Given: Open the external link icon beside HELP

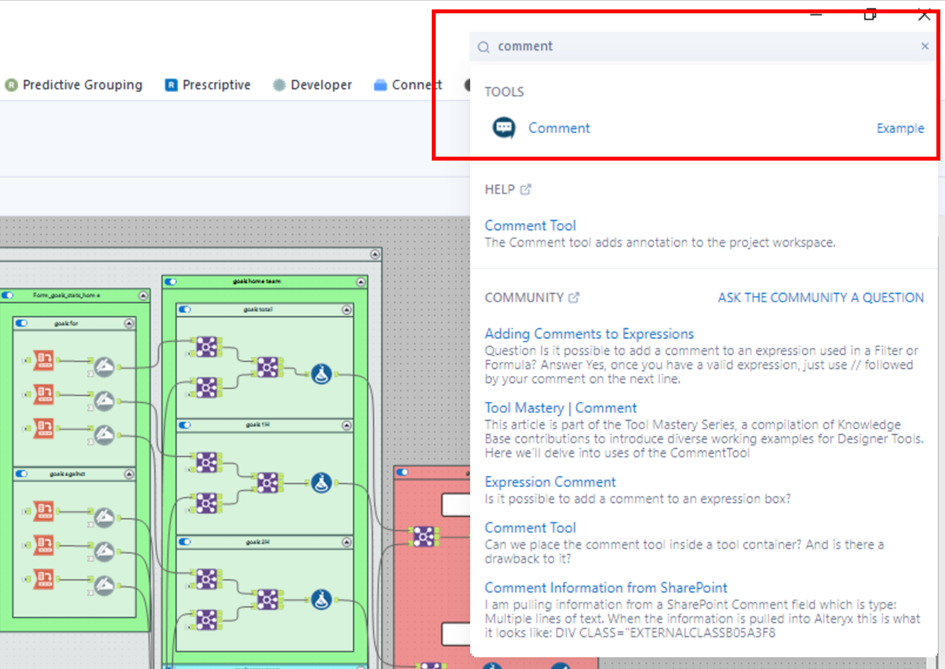Looking at the screenshot, I should [526, 189].
